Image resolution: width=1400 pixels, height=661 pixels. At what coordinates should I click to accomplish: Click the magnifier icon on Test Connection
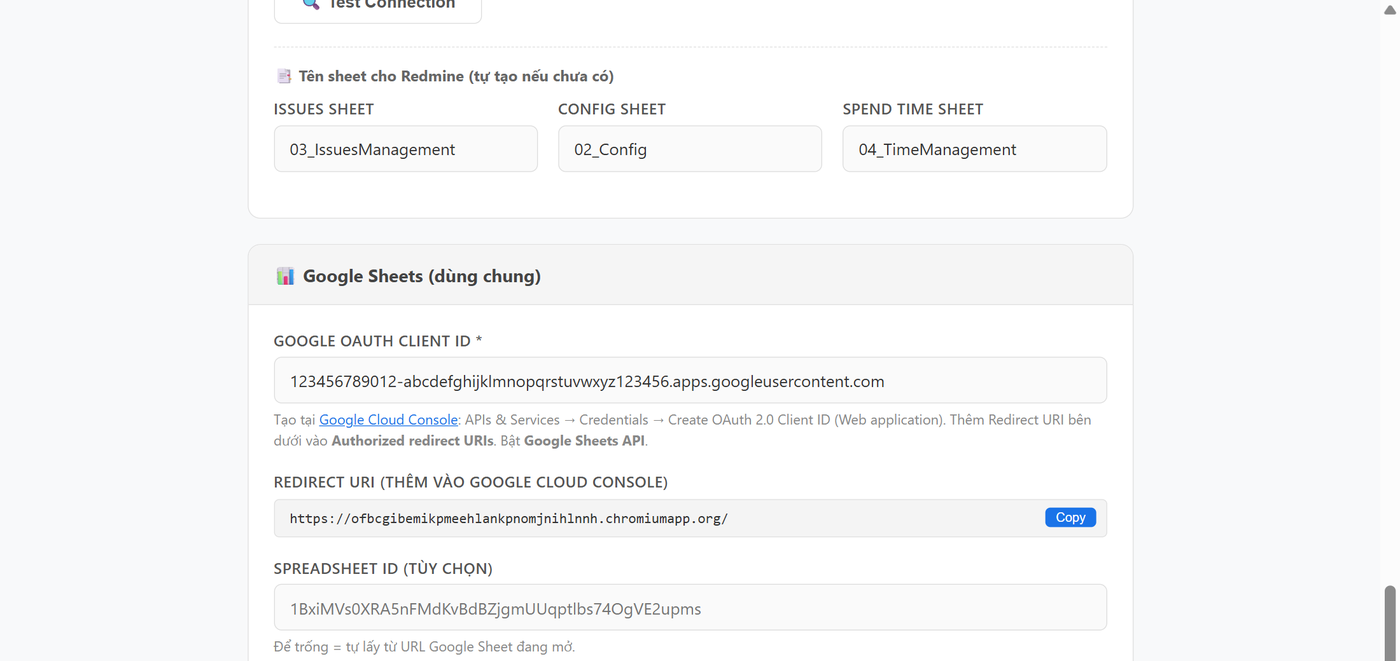click(311, 4)
